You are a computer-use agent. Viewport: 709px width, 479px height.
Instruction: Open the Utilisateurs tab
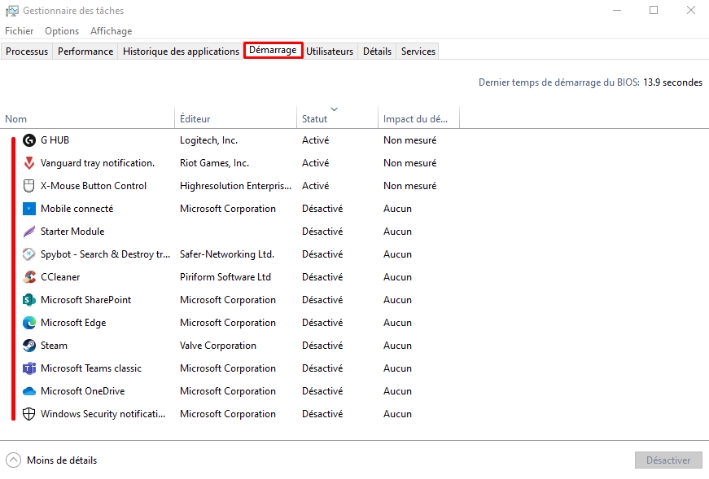pos(330,51)
